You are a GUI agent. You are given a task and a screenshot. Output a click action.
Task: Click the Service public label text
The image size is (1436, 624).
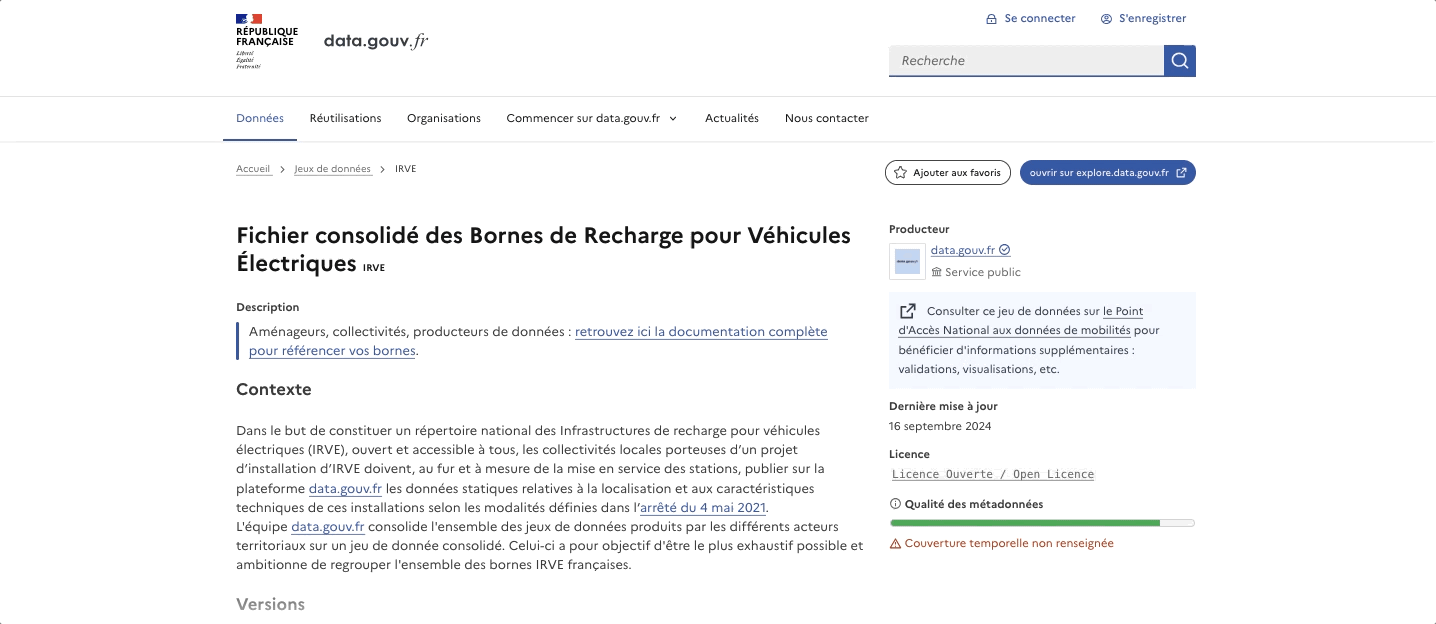pyautogui.click(x=983, y=272)
